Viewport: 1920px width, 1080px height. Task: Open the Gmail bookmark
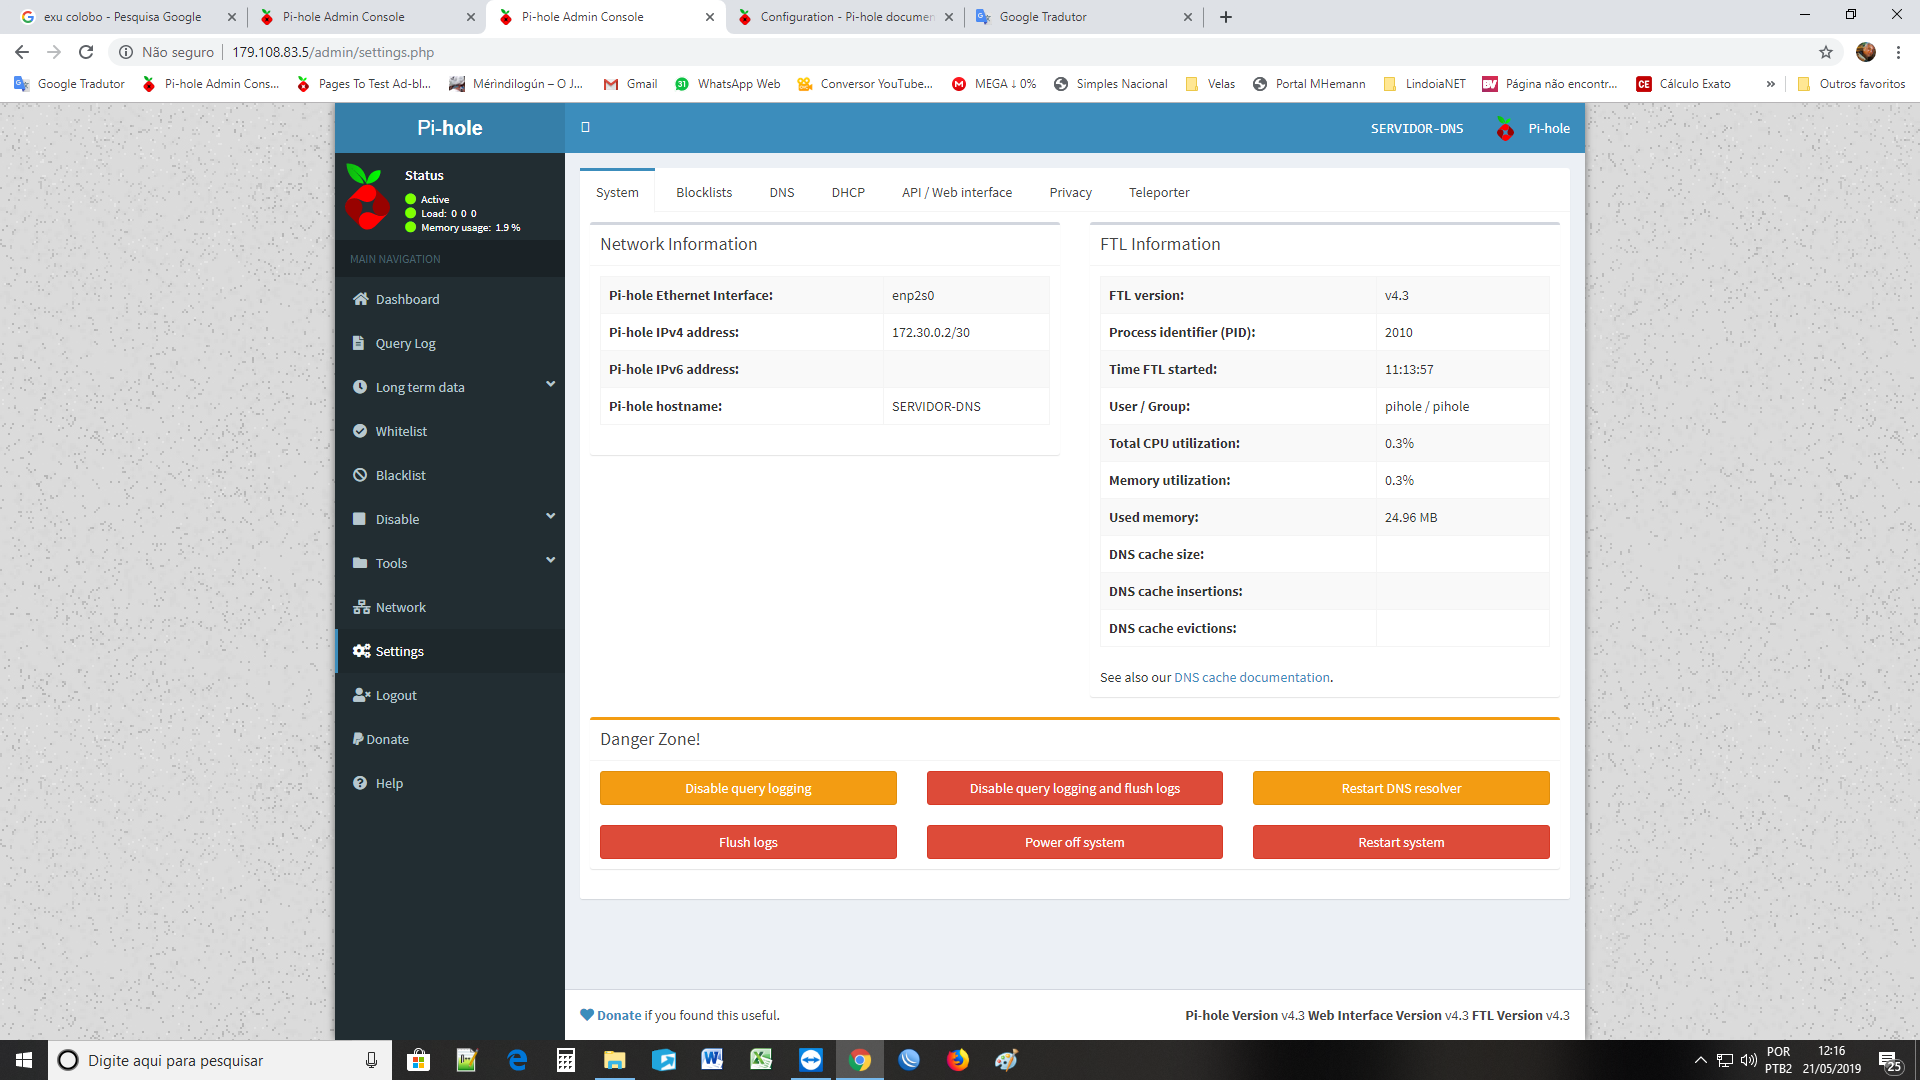(x=630, y=84)
